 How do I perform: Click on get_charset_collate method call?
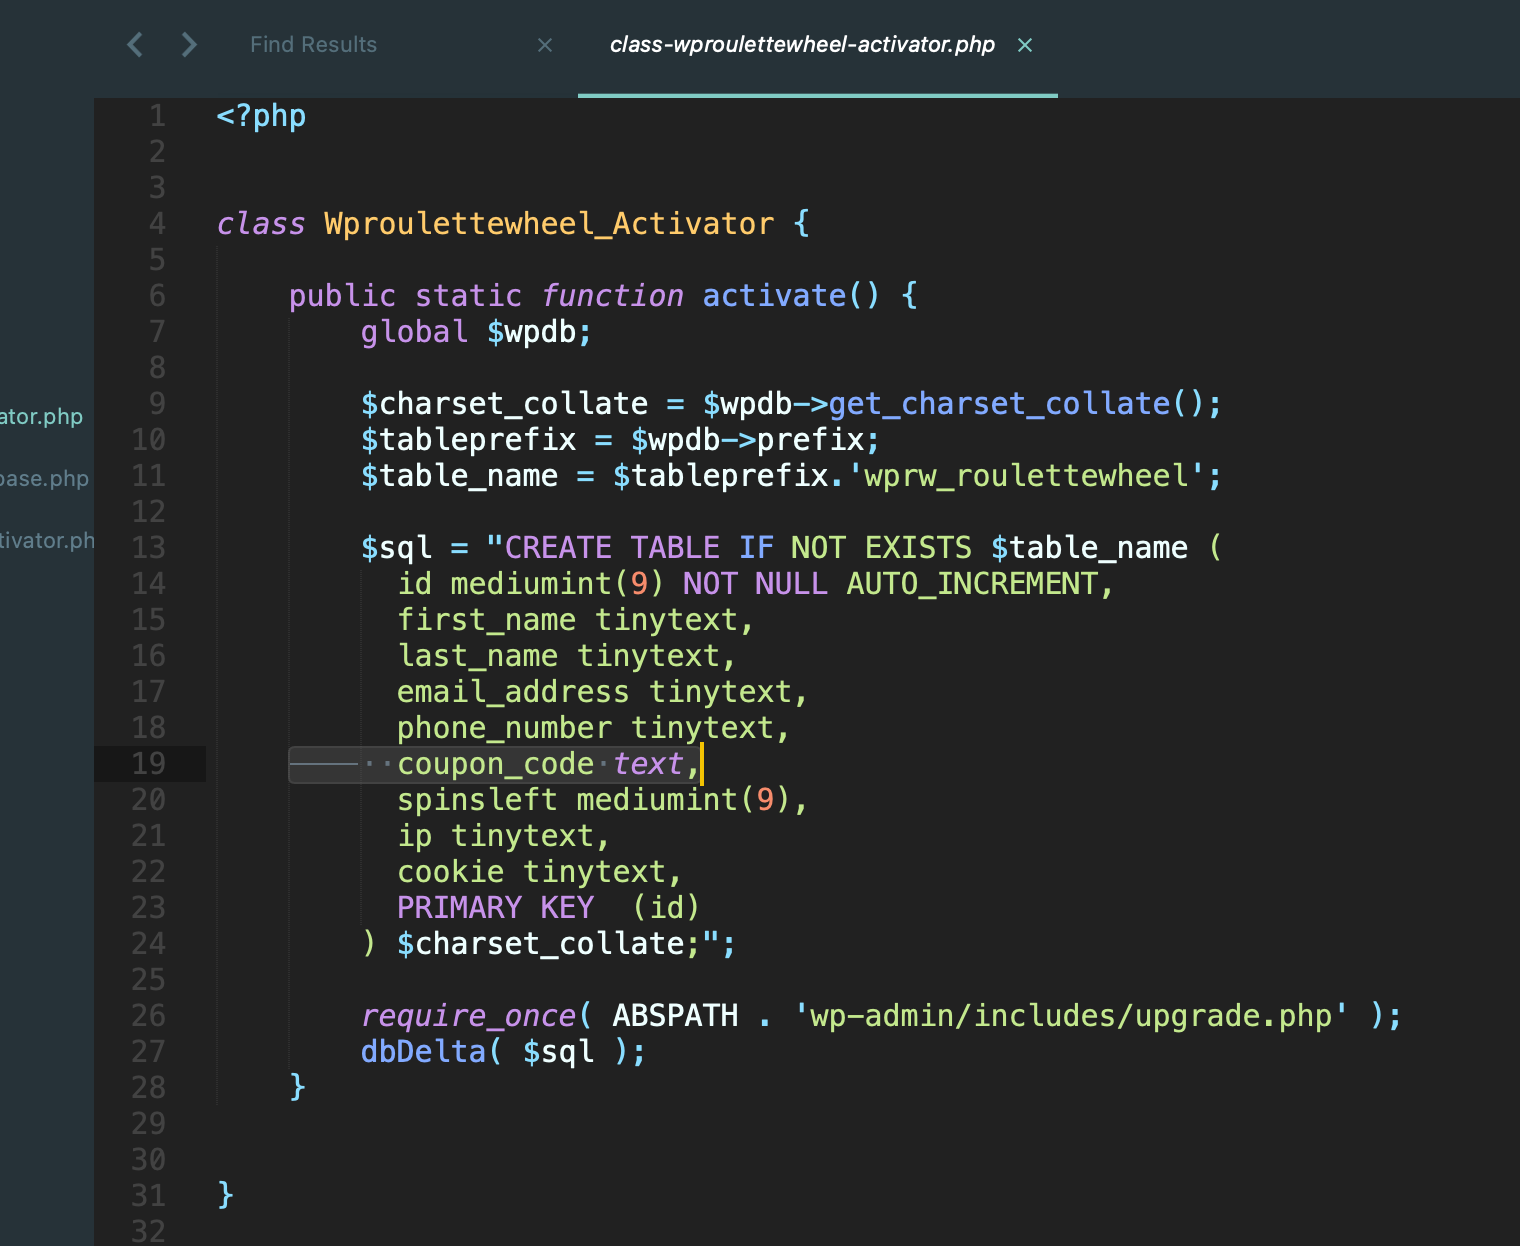click(999, 403)
